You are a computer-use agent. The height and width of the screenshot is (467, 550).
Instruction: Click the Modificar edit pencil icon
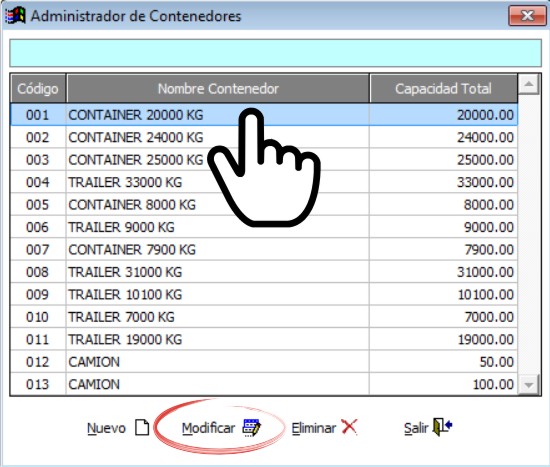coord(251,427)
